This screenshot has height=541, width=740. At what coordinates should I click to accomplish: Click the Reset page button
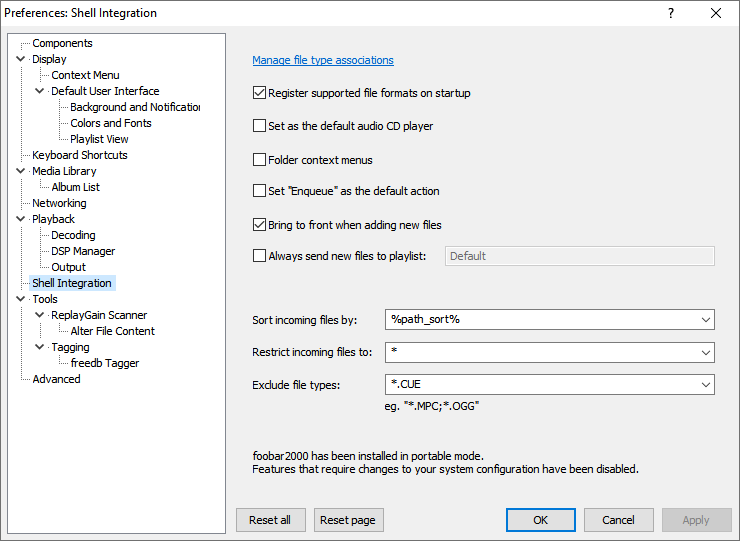coord(348,520)
